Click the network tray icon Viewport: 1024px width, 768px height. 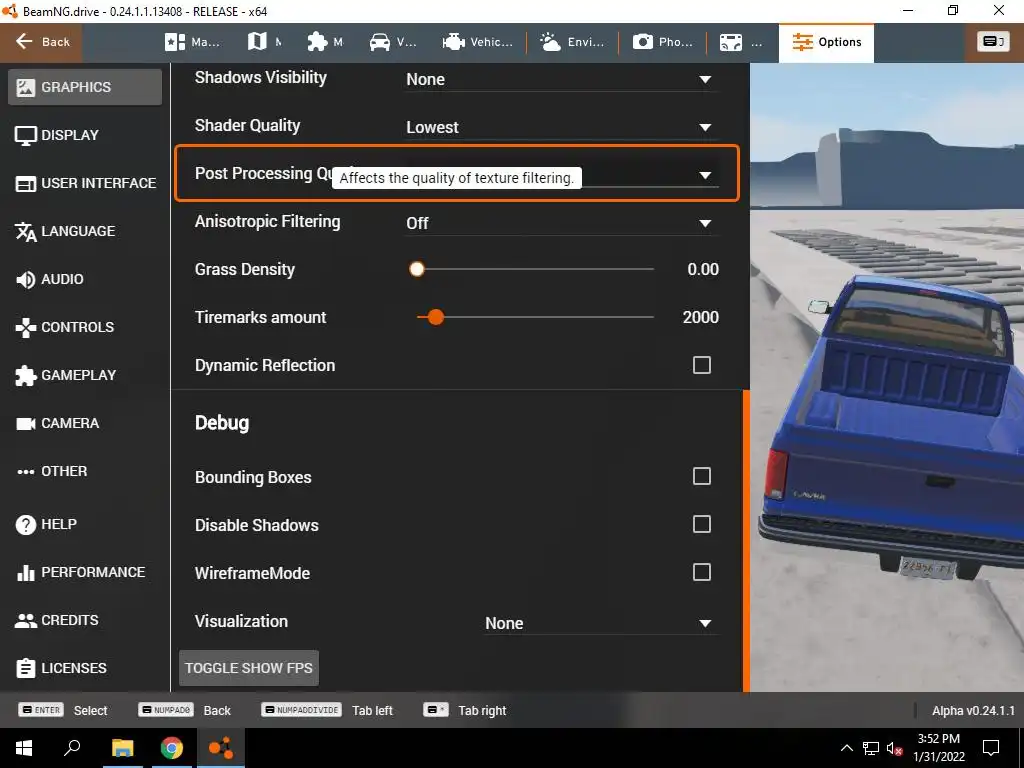(871, 749)
